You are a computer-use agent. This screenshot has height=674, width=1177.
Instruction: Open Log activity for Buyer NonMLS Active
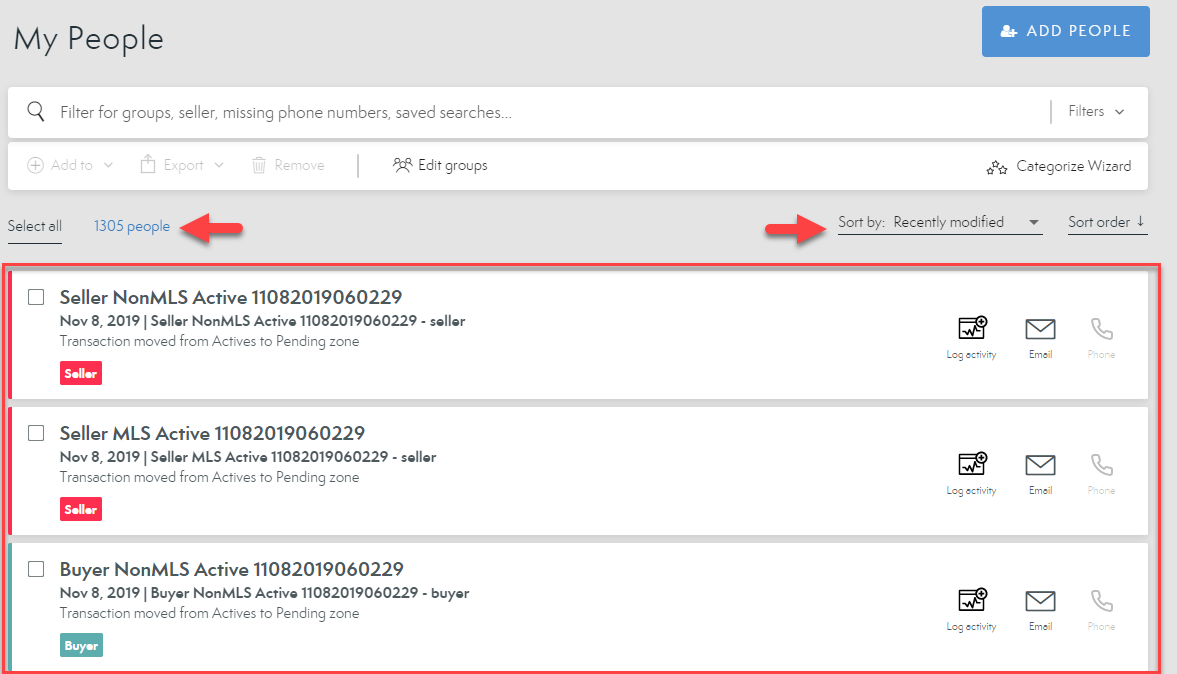click(972, 601)
